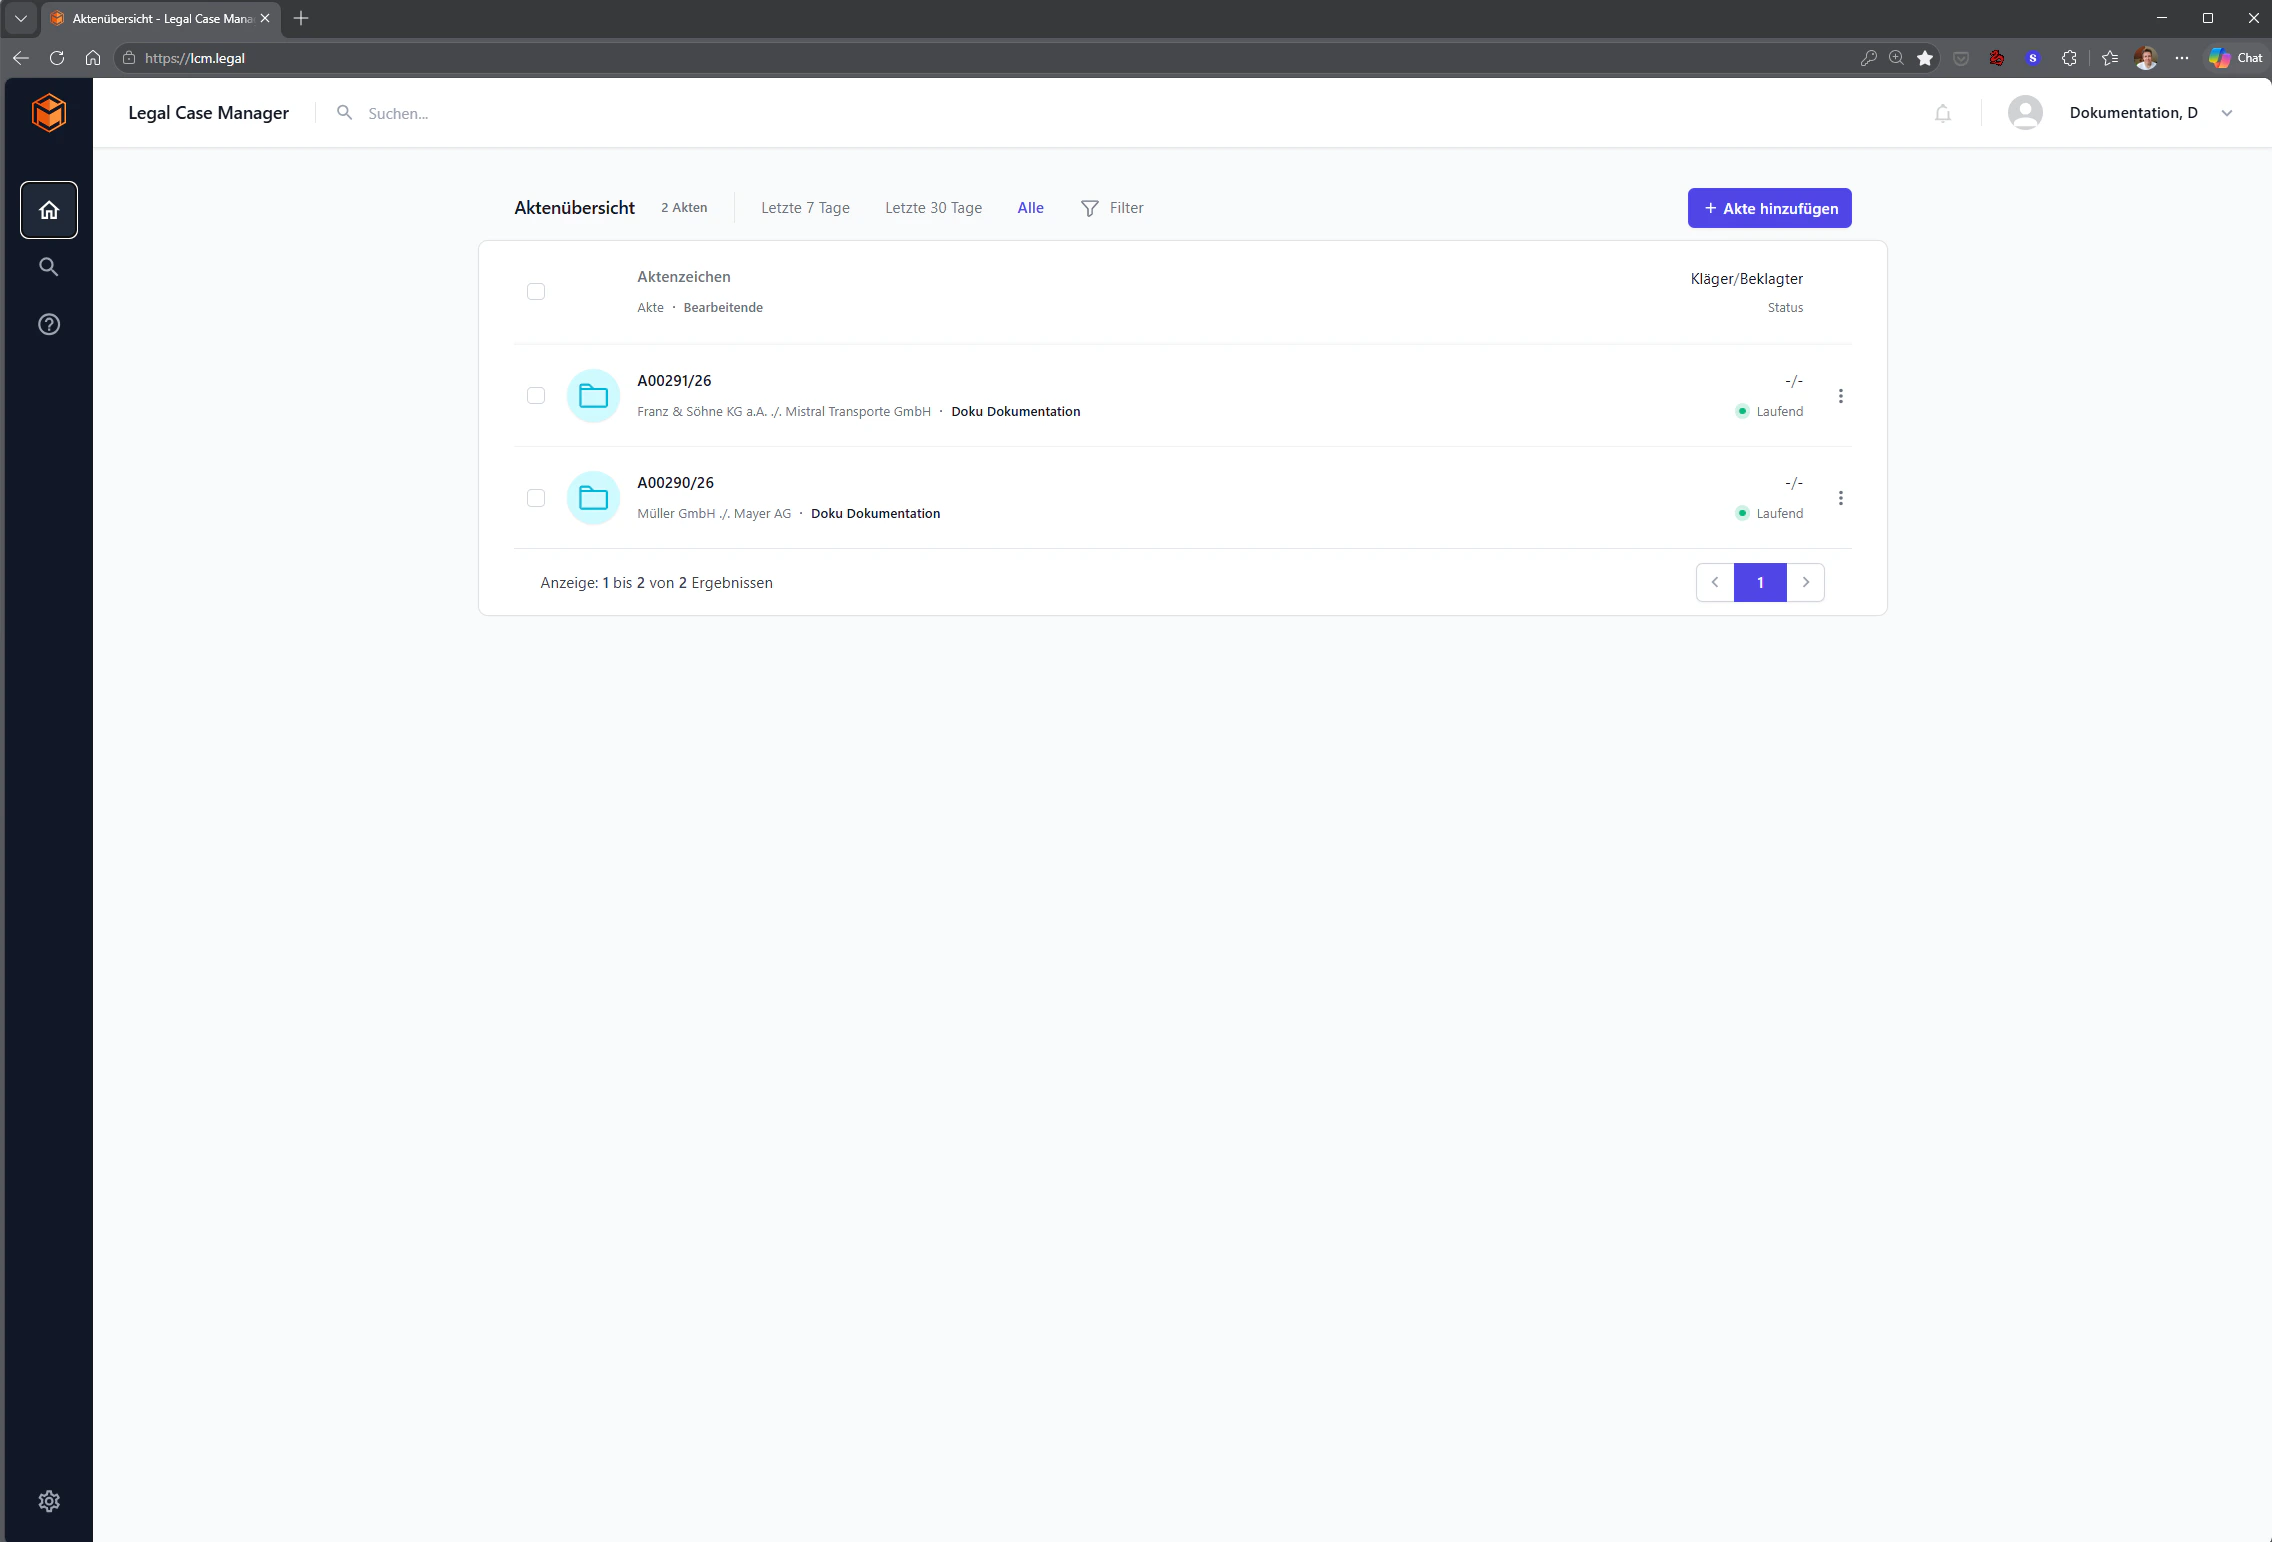Screen dimensions: 2272x1542
Task: Click the user avatar icon
Action: point(2025,113)
